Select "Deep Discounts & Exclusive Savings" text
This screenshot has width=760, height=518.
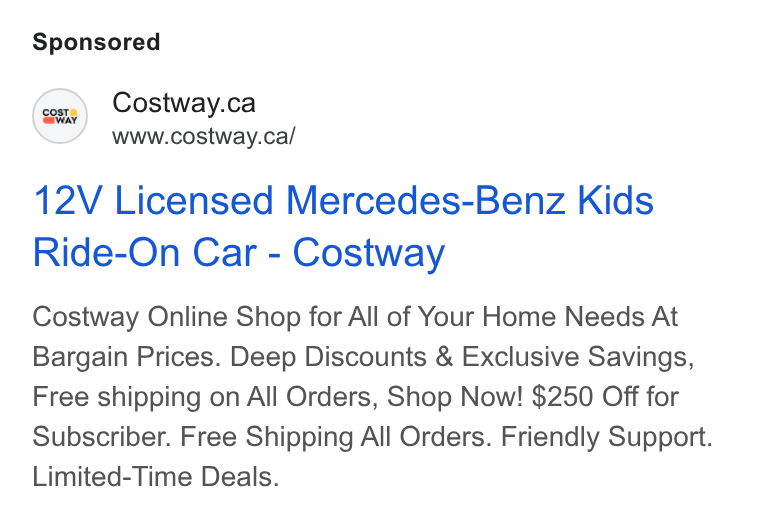pos(459,357)
